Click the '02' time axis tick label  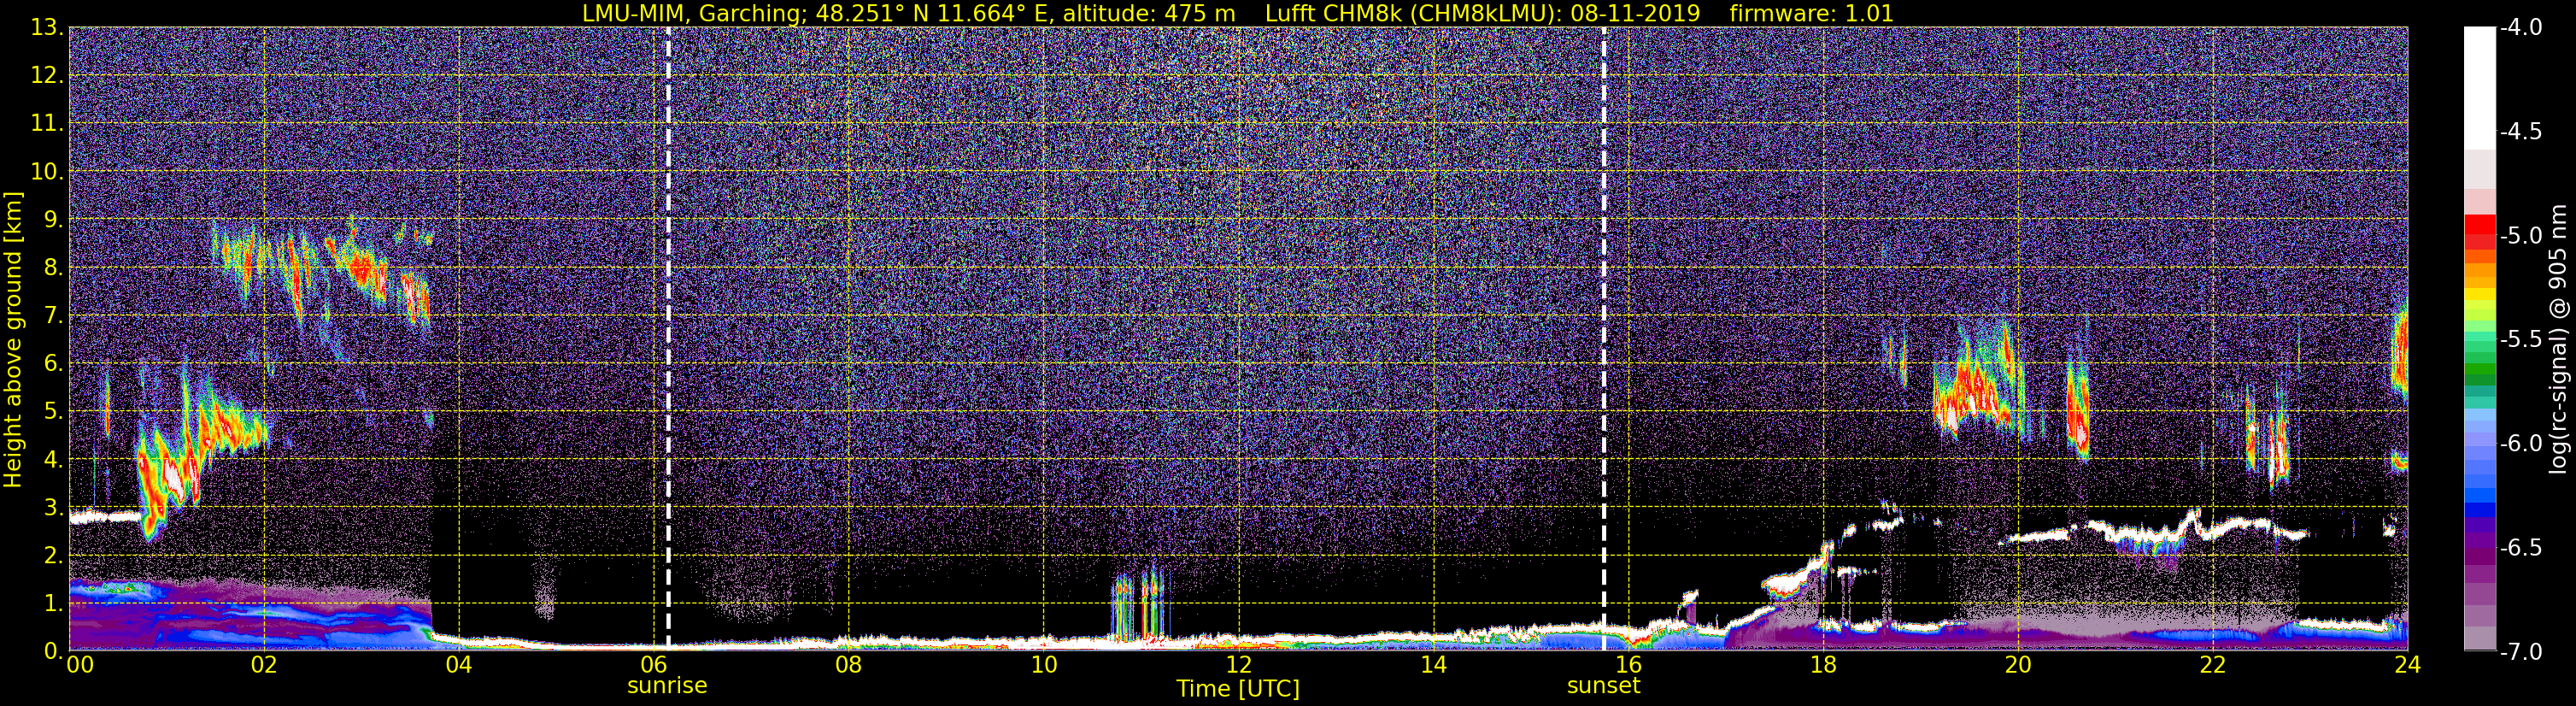pyautogui.click(x=263, y=665)
